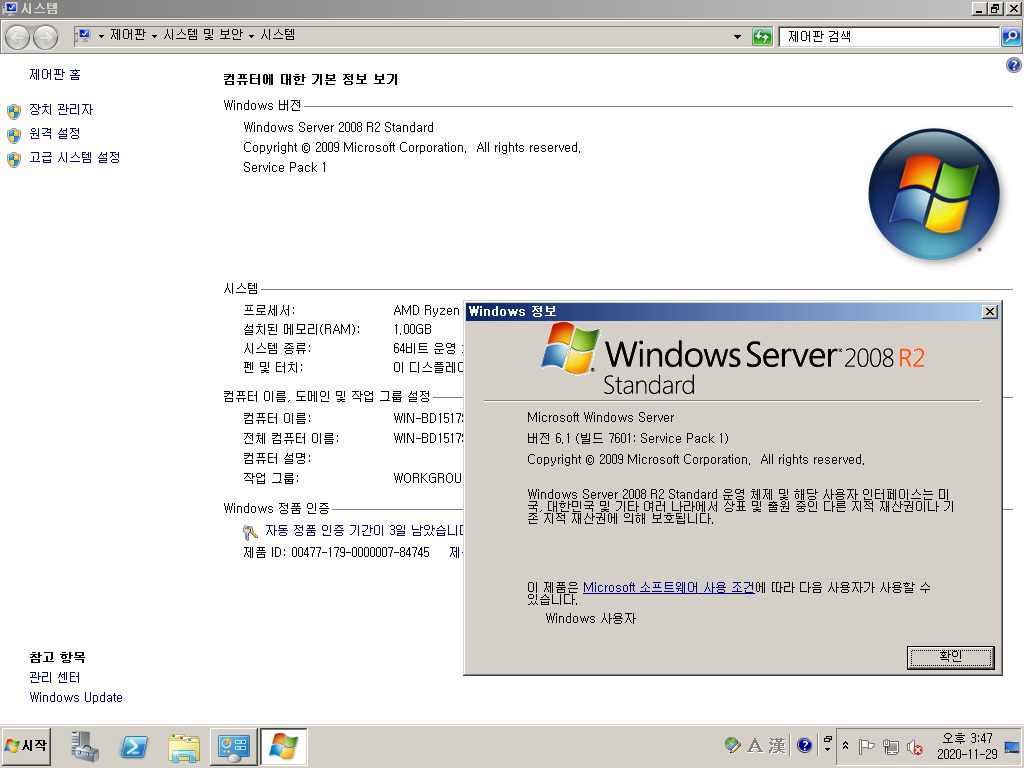Viewport: 1024px width, 768px height.
Task: Click the green refresh icon next to address bar
Action: point(762,37)
